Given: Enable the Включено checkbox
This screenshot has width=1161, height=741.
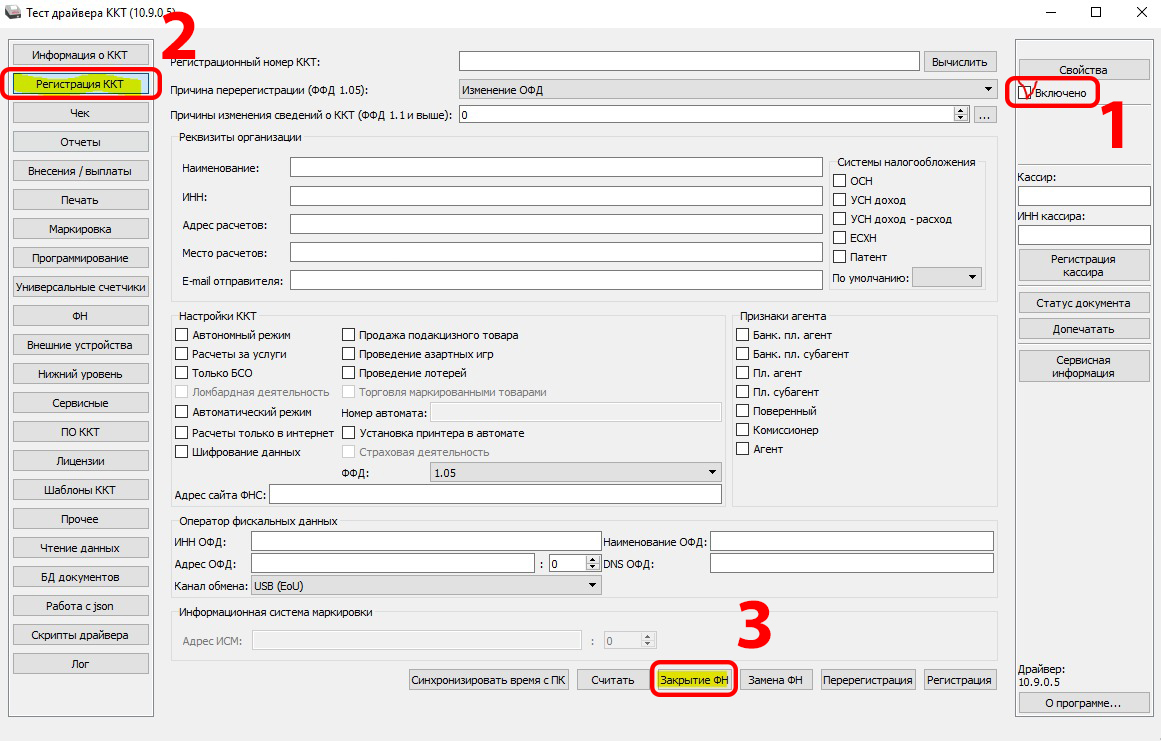Looking at the screenshot, I should [1024, 92].
